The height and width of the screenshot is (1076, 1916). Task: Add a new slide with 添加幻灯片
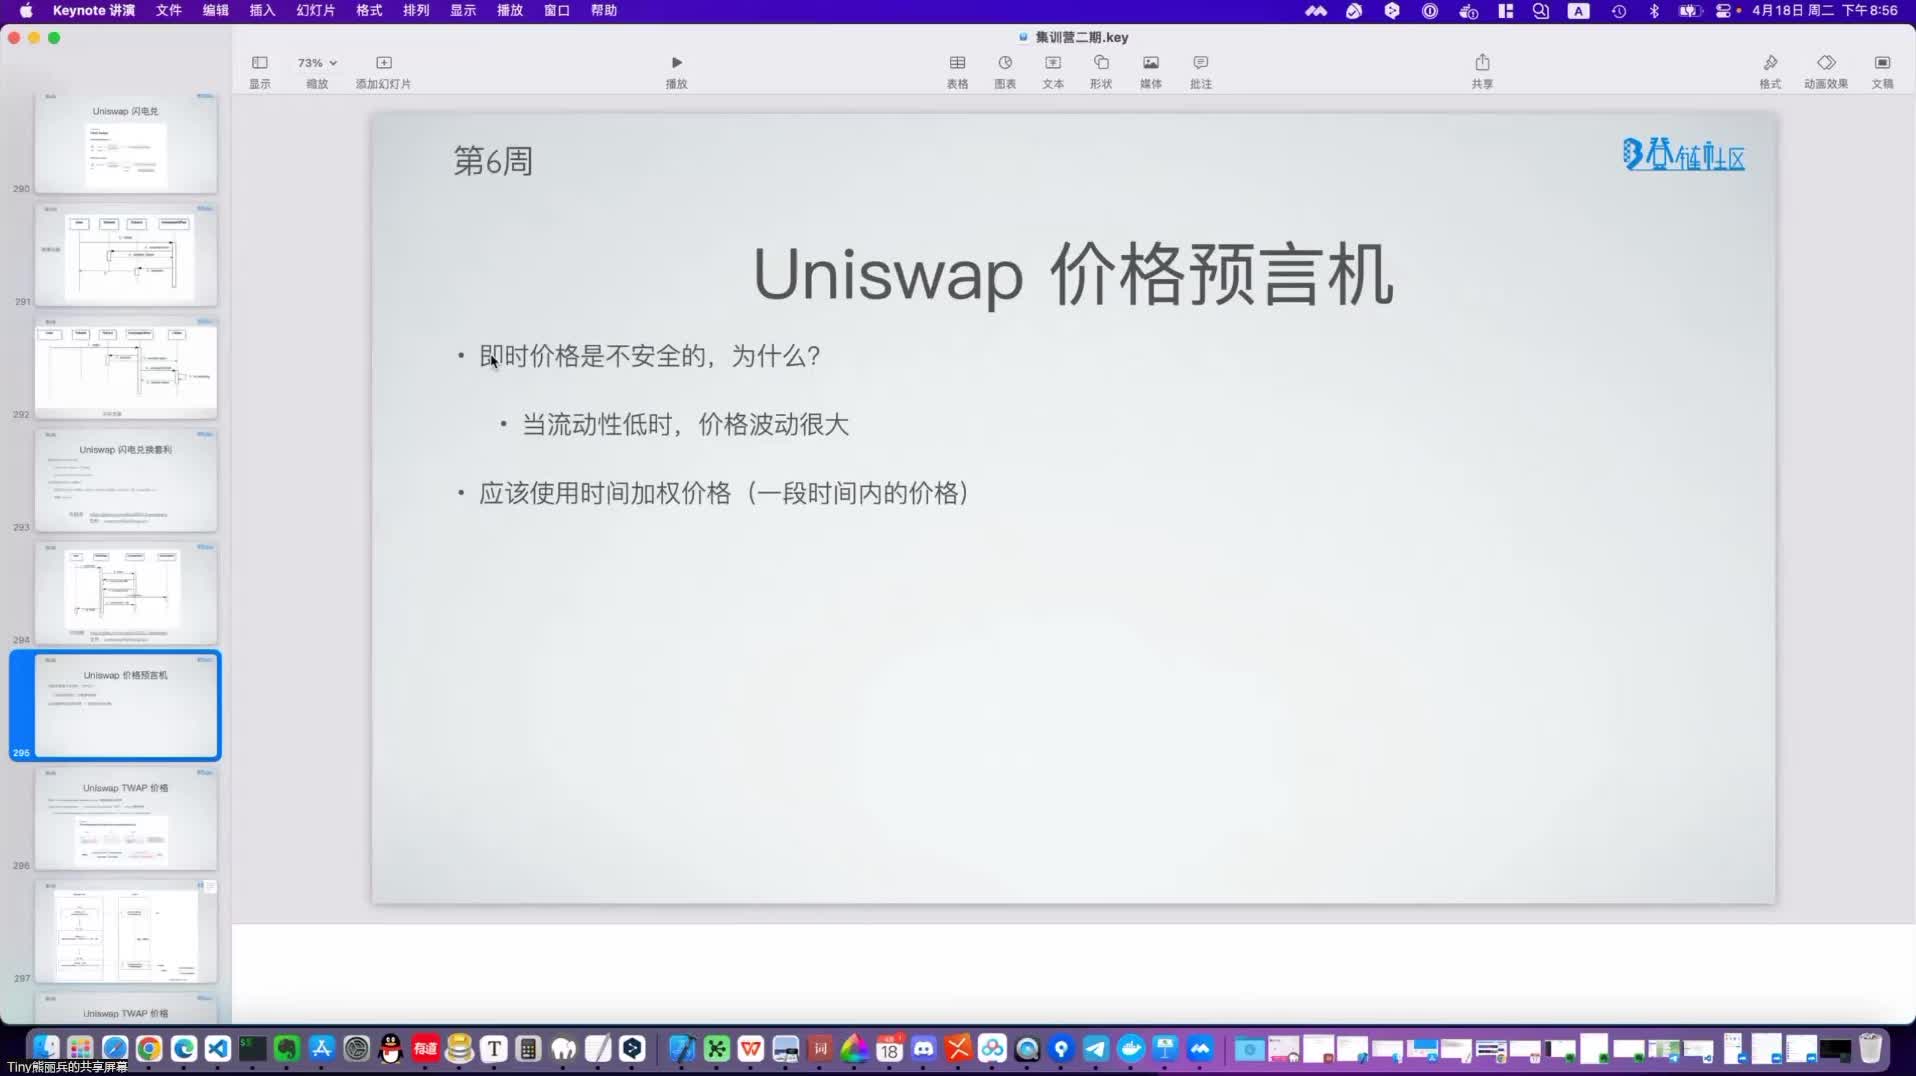[383, 72]
